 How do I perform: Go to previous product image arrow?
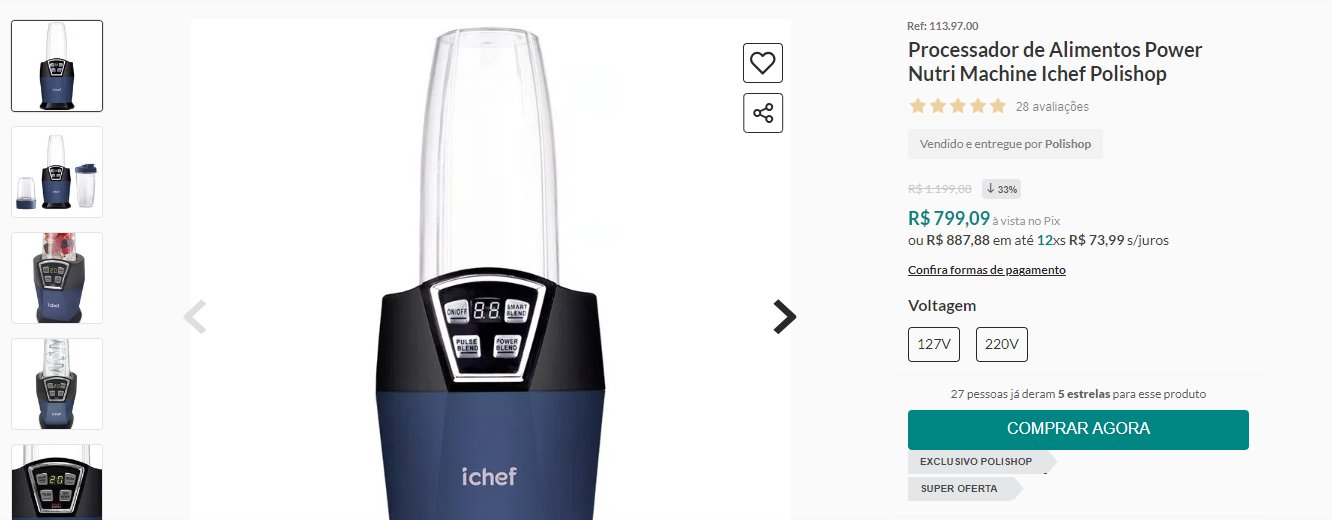coord(195,317)
